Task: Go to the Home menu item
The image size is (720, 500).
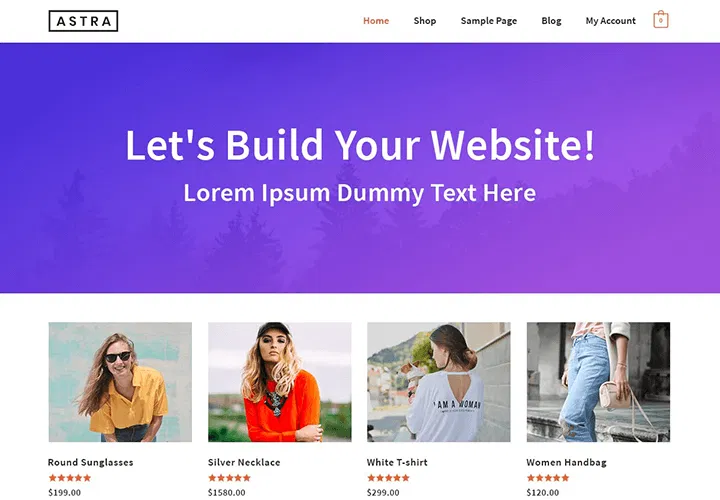Action: point(376,21)
